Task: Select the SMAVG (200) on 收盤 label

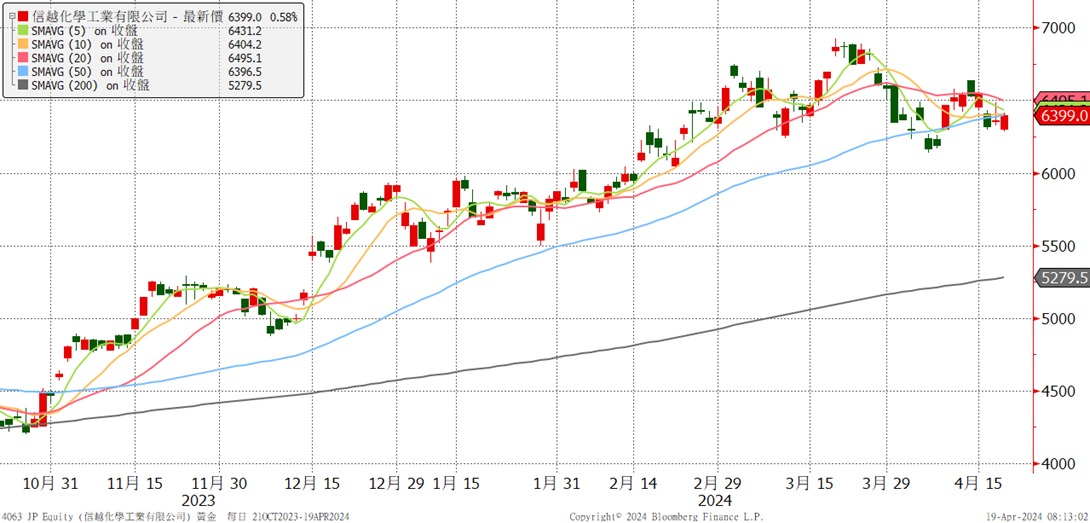Action: coord(90,86)
